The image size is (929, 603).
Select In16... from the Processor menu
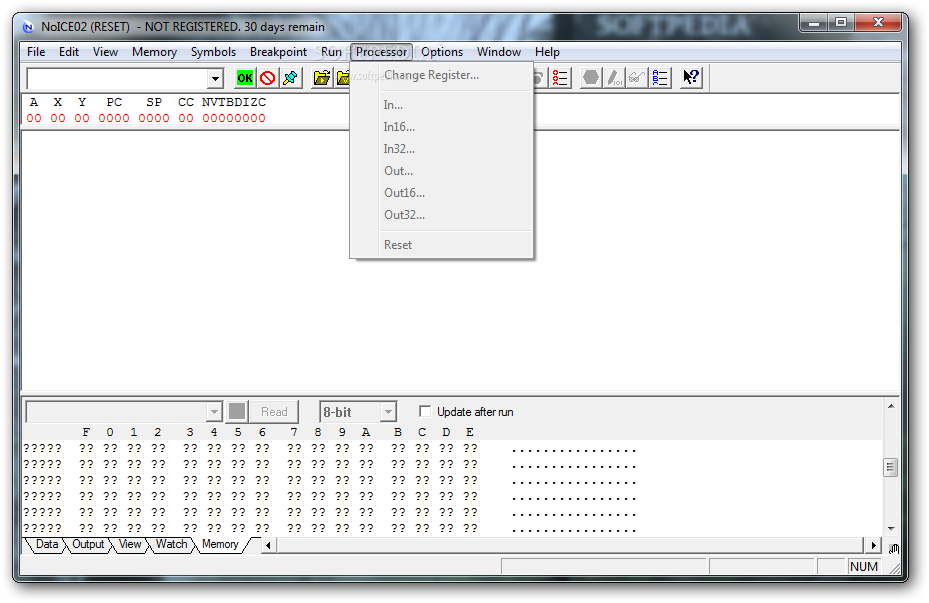[x=441, y=127]
